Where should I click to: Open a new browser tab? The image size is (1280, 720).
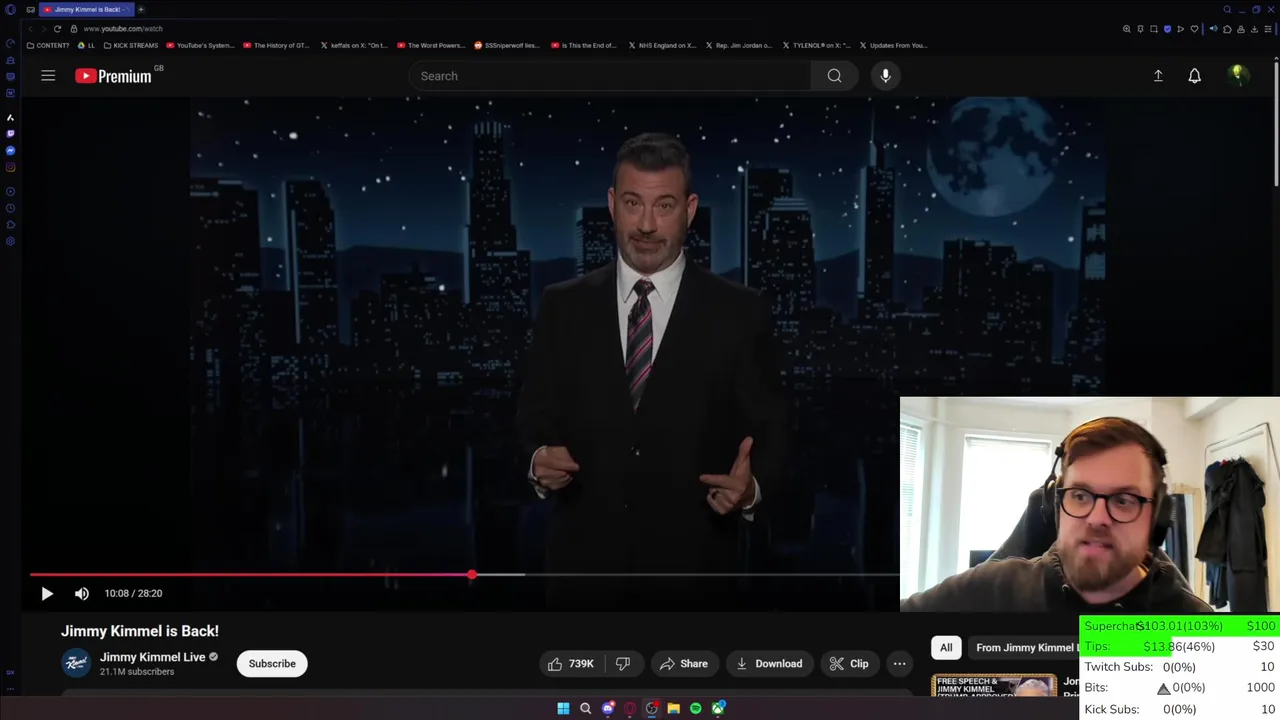click(x=141, y=9)
